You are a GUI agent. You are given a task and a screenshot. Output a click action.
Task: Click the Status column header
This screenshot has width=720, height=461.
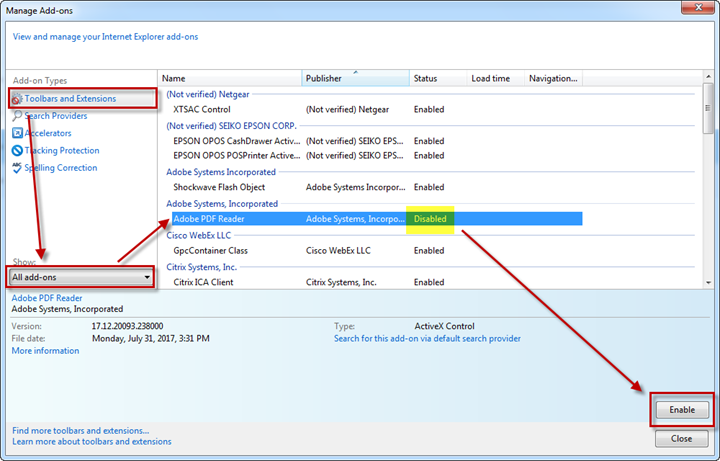436,78
